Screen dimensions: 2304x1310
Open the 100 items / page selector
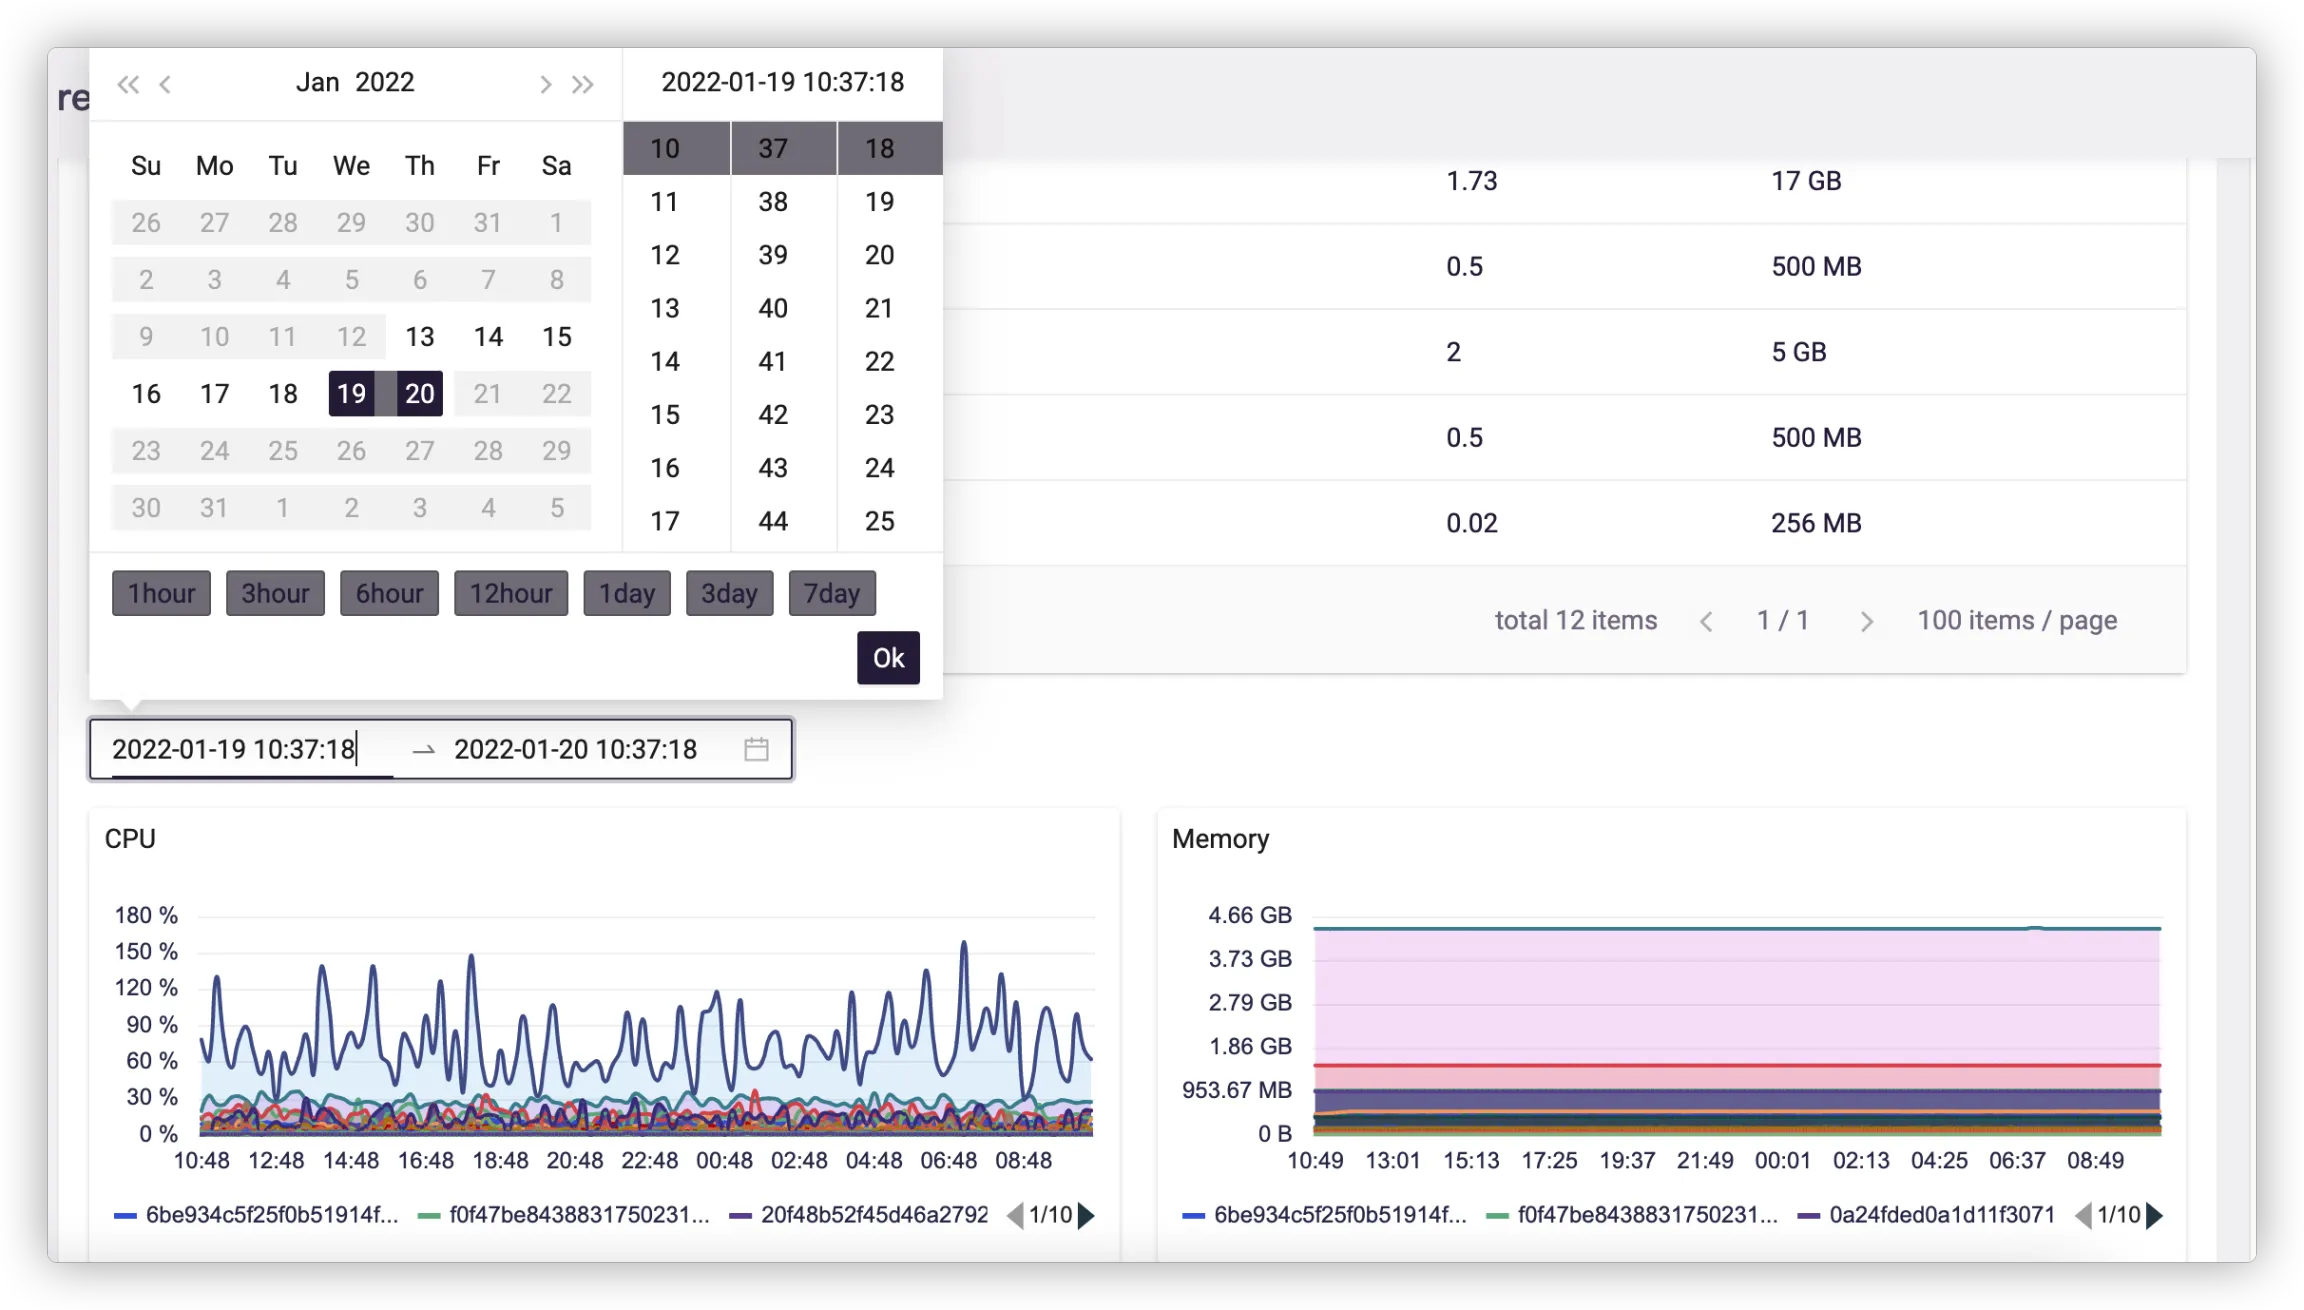[x=2017, y=621]
